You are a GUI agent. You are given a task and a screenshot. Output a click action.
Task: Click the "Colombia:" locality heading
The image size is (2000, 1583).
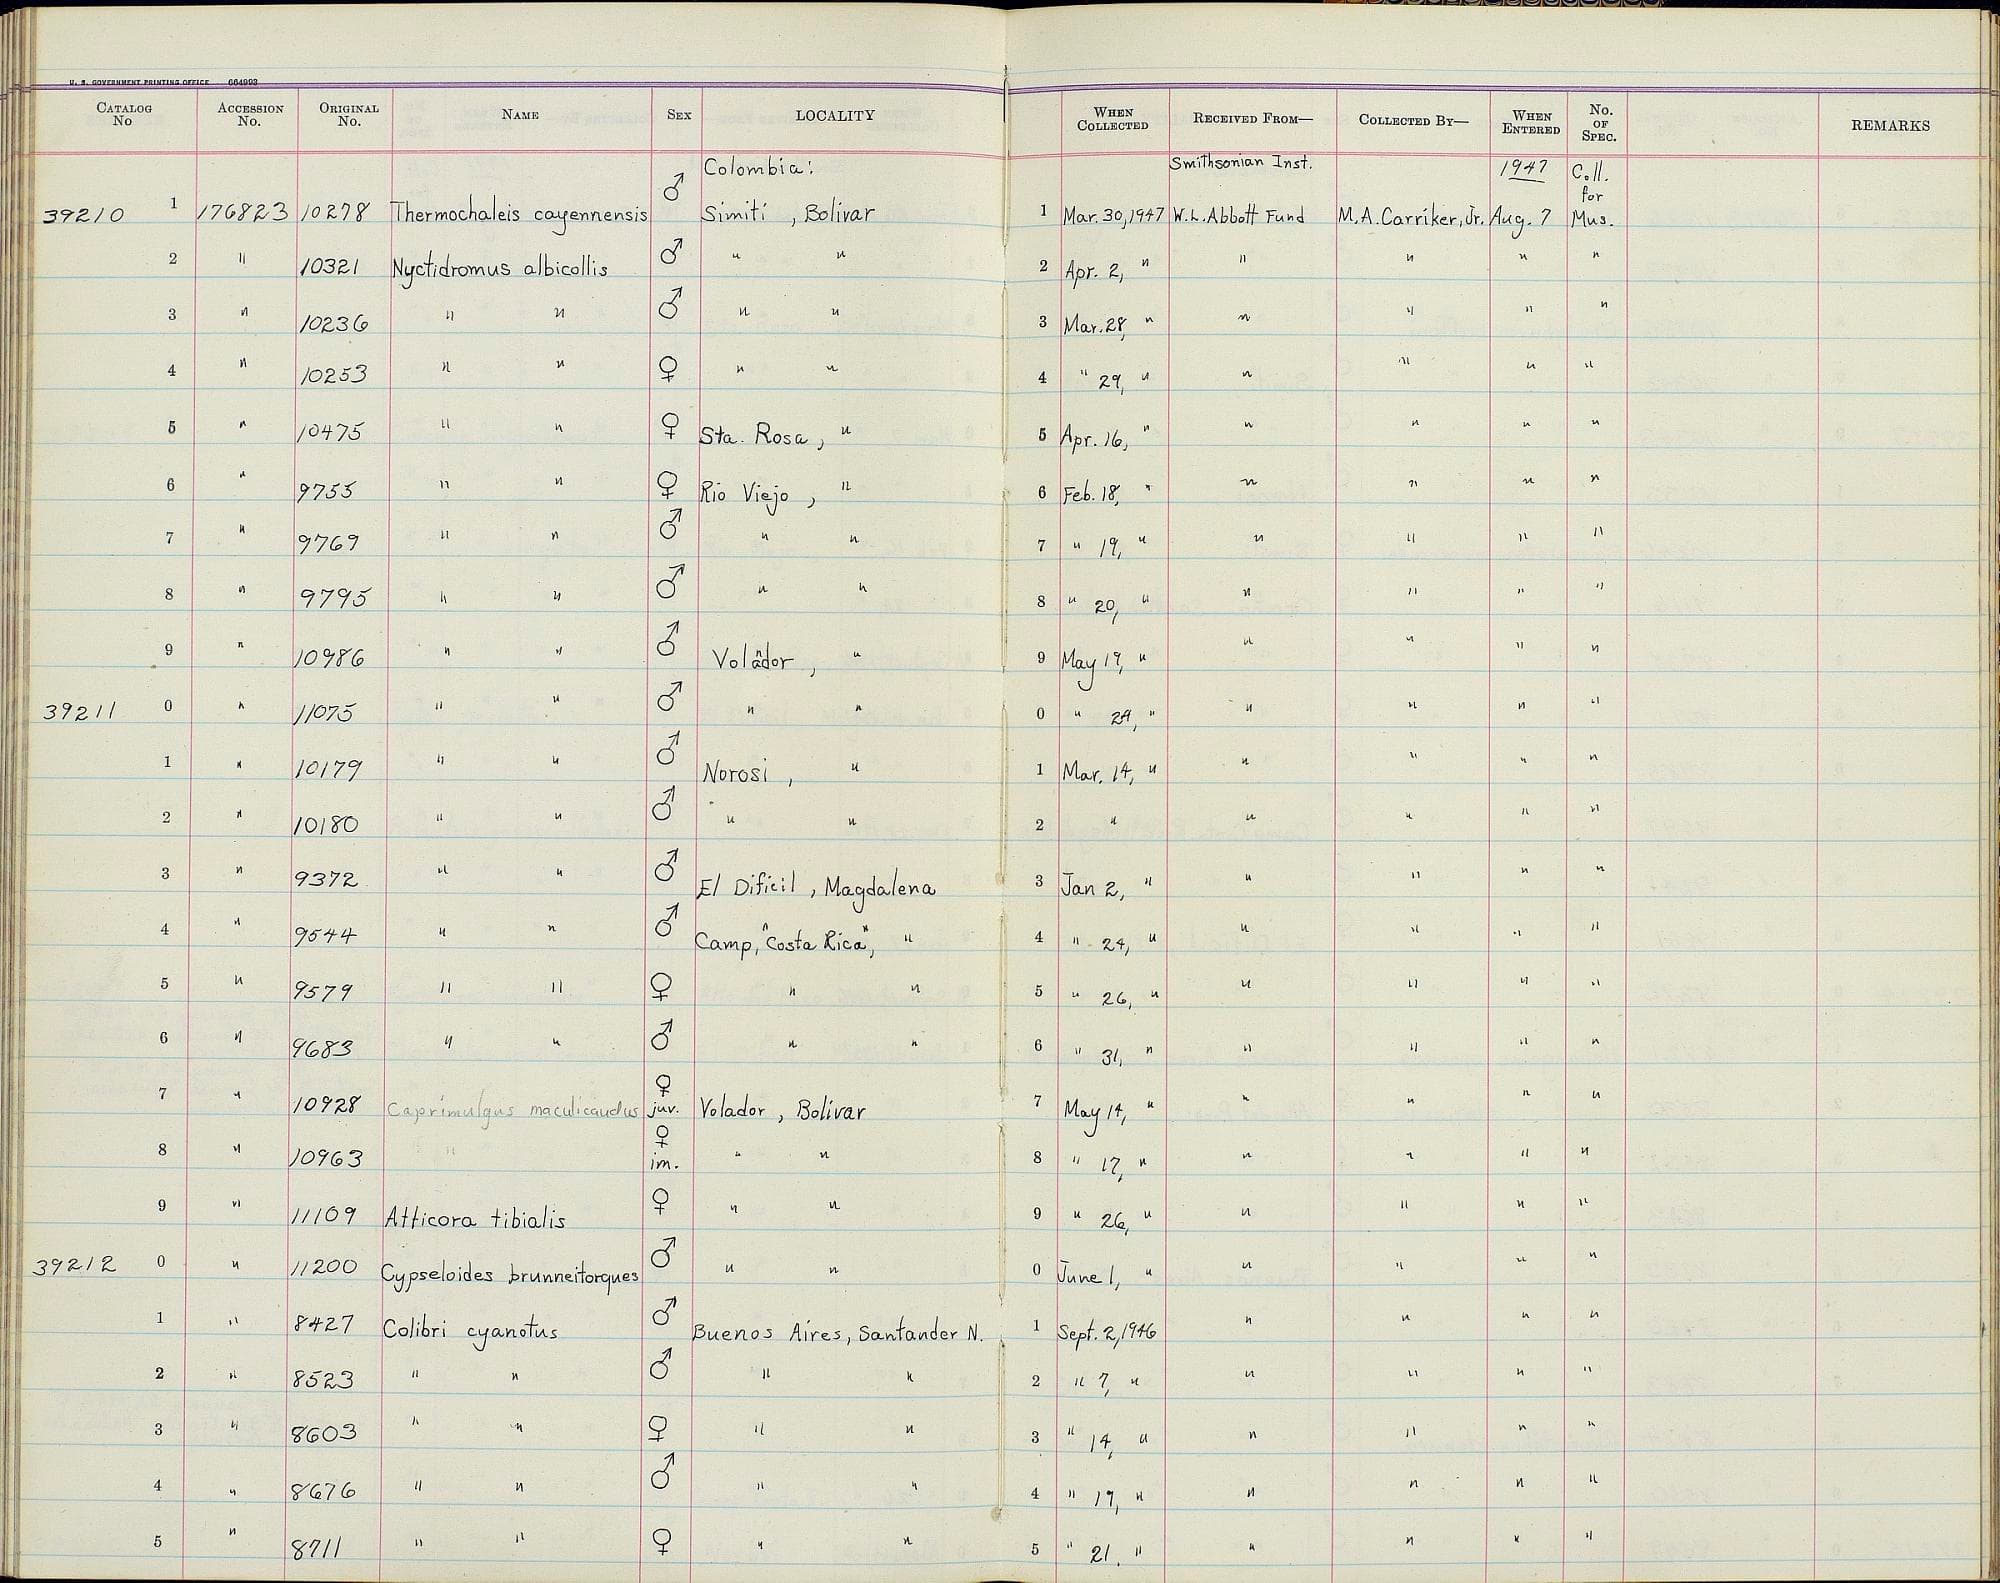(757, 168)
